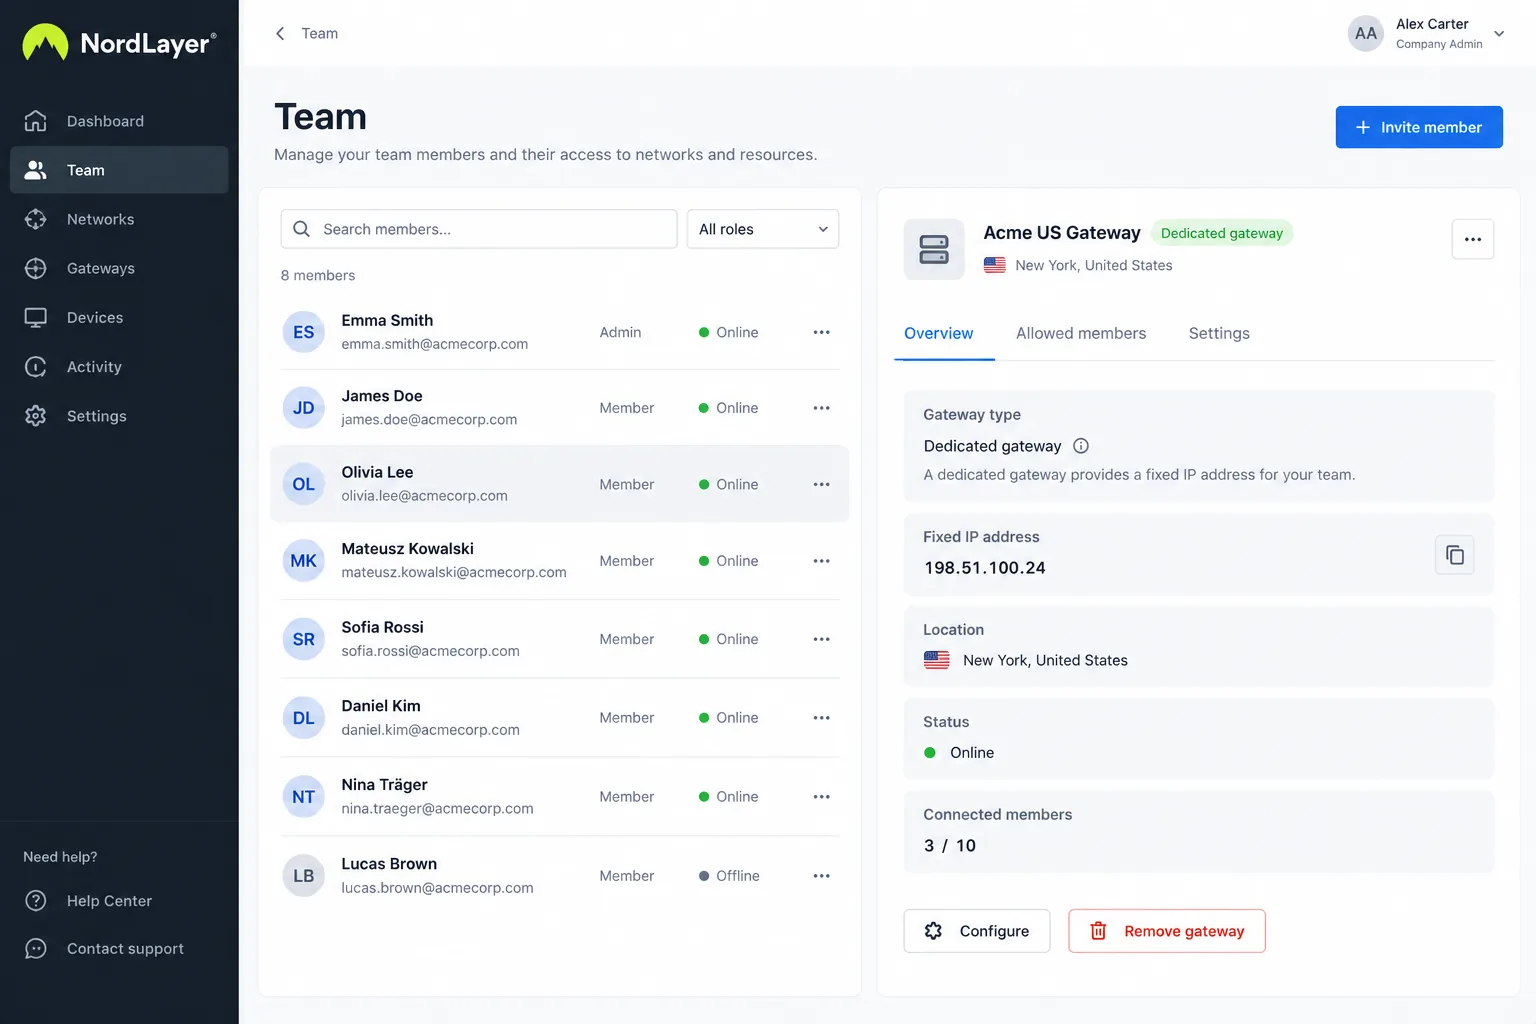Open options menu for James Doe
Viewport: 1536px width, 1024px height.
821,408
